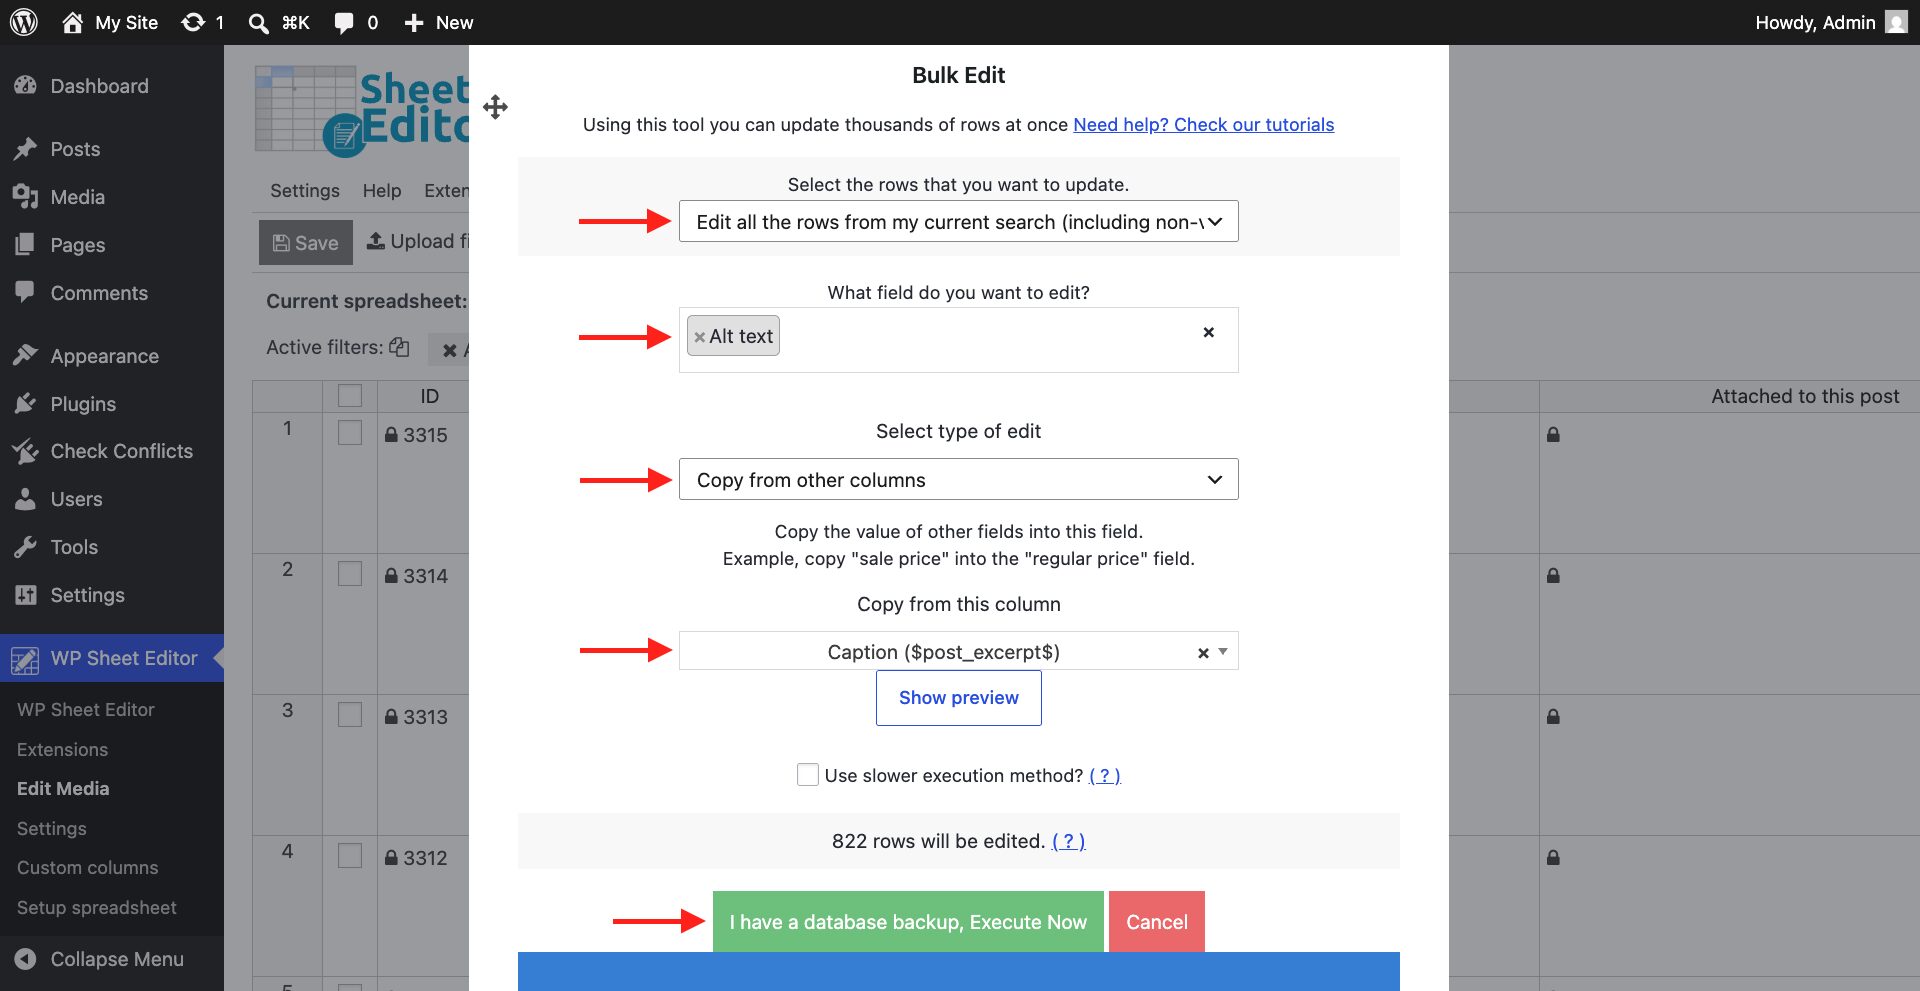Click the Plugins sidebar icon
The width and height of the screenshot is (1920, 991).
point(25,404)
